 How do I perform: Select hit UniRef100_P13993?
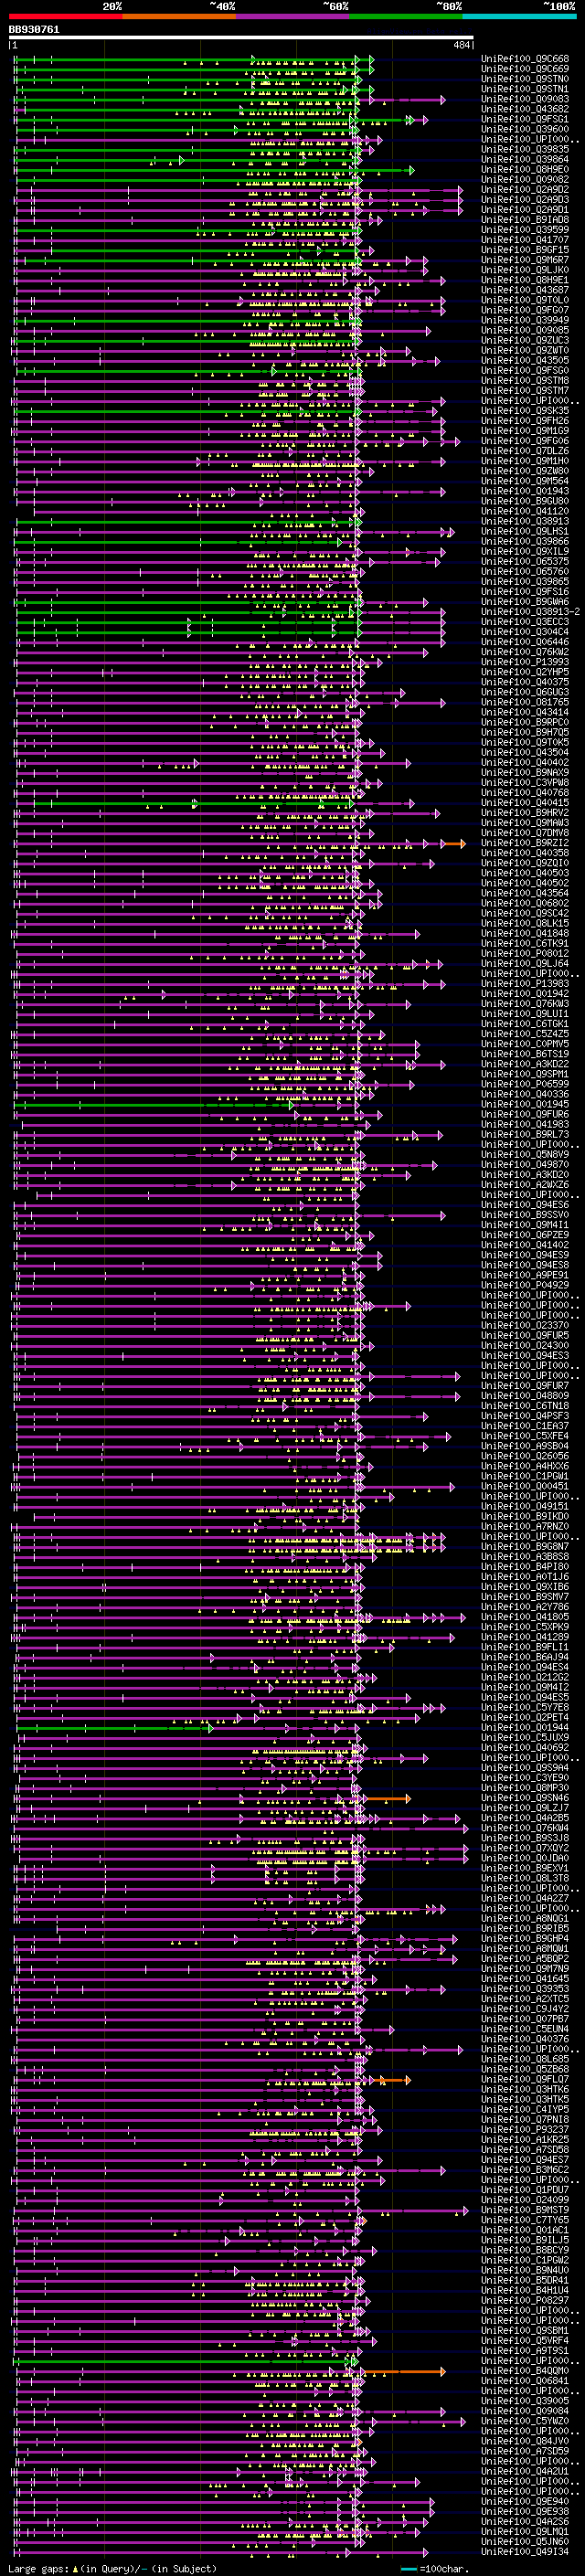[x=525, y=662]
